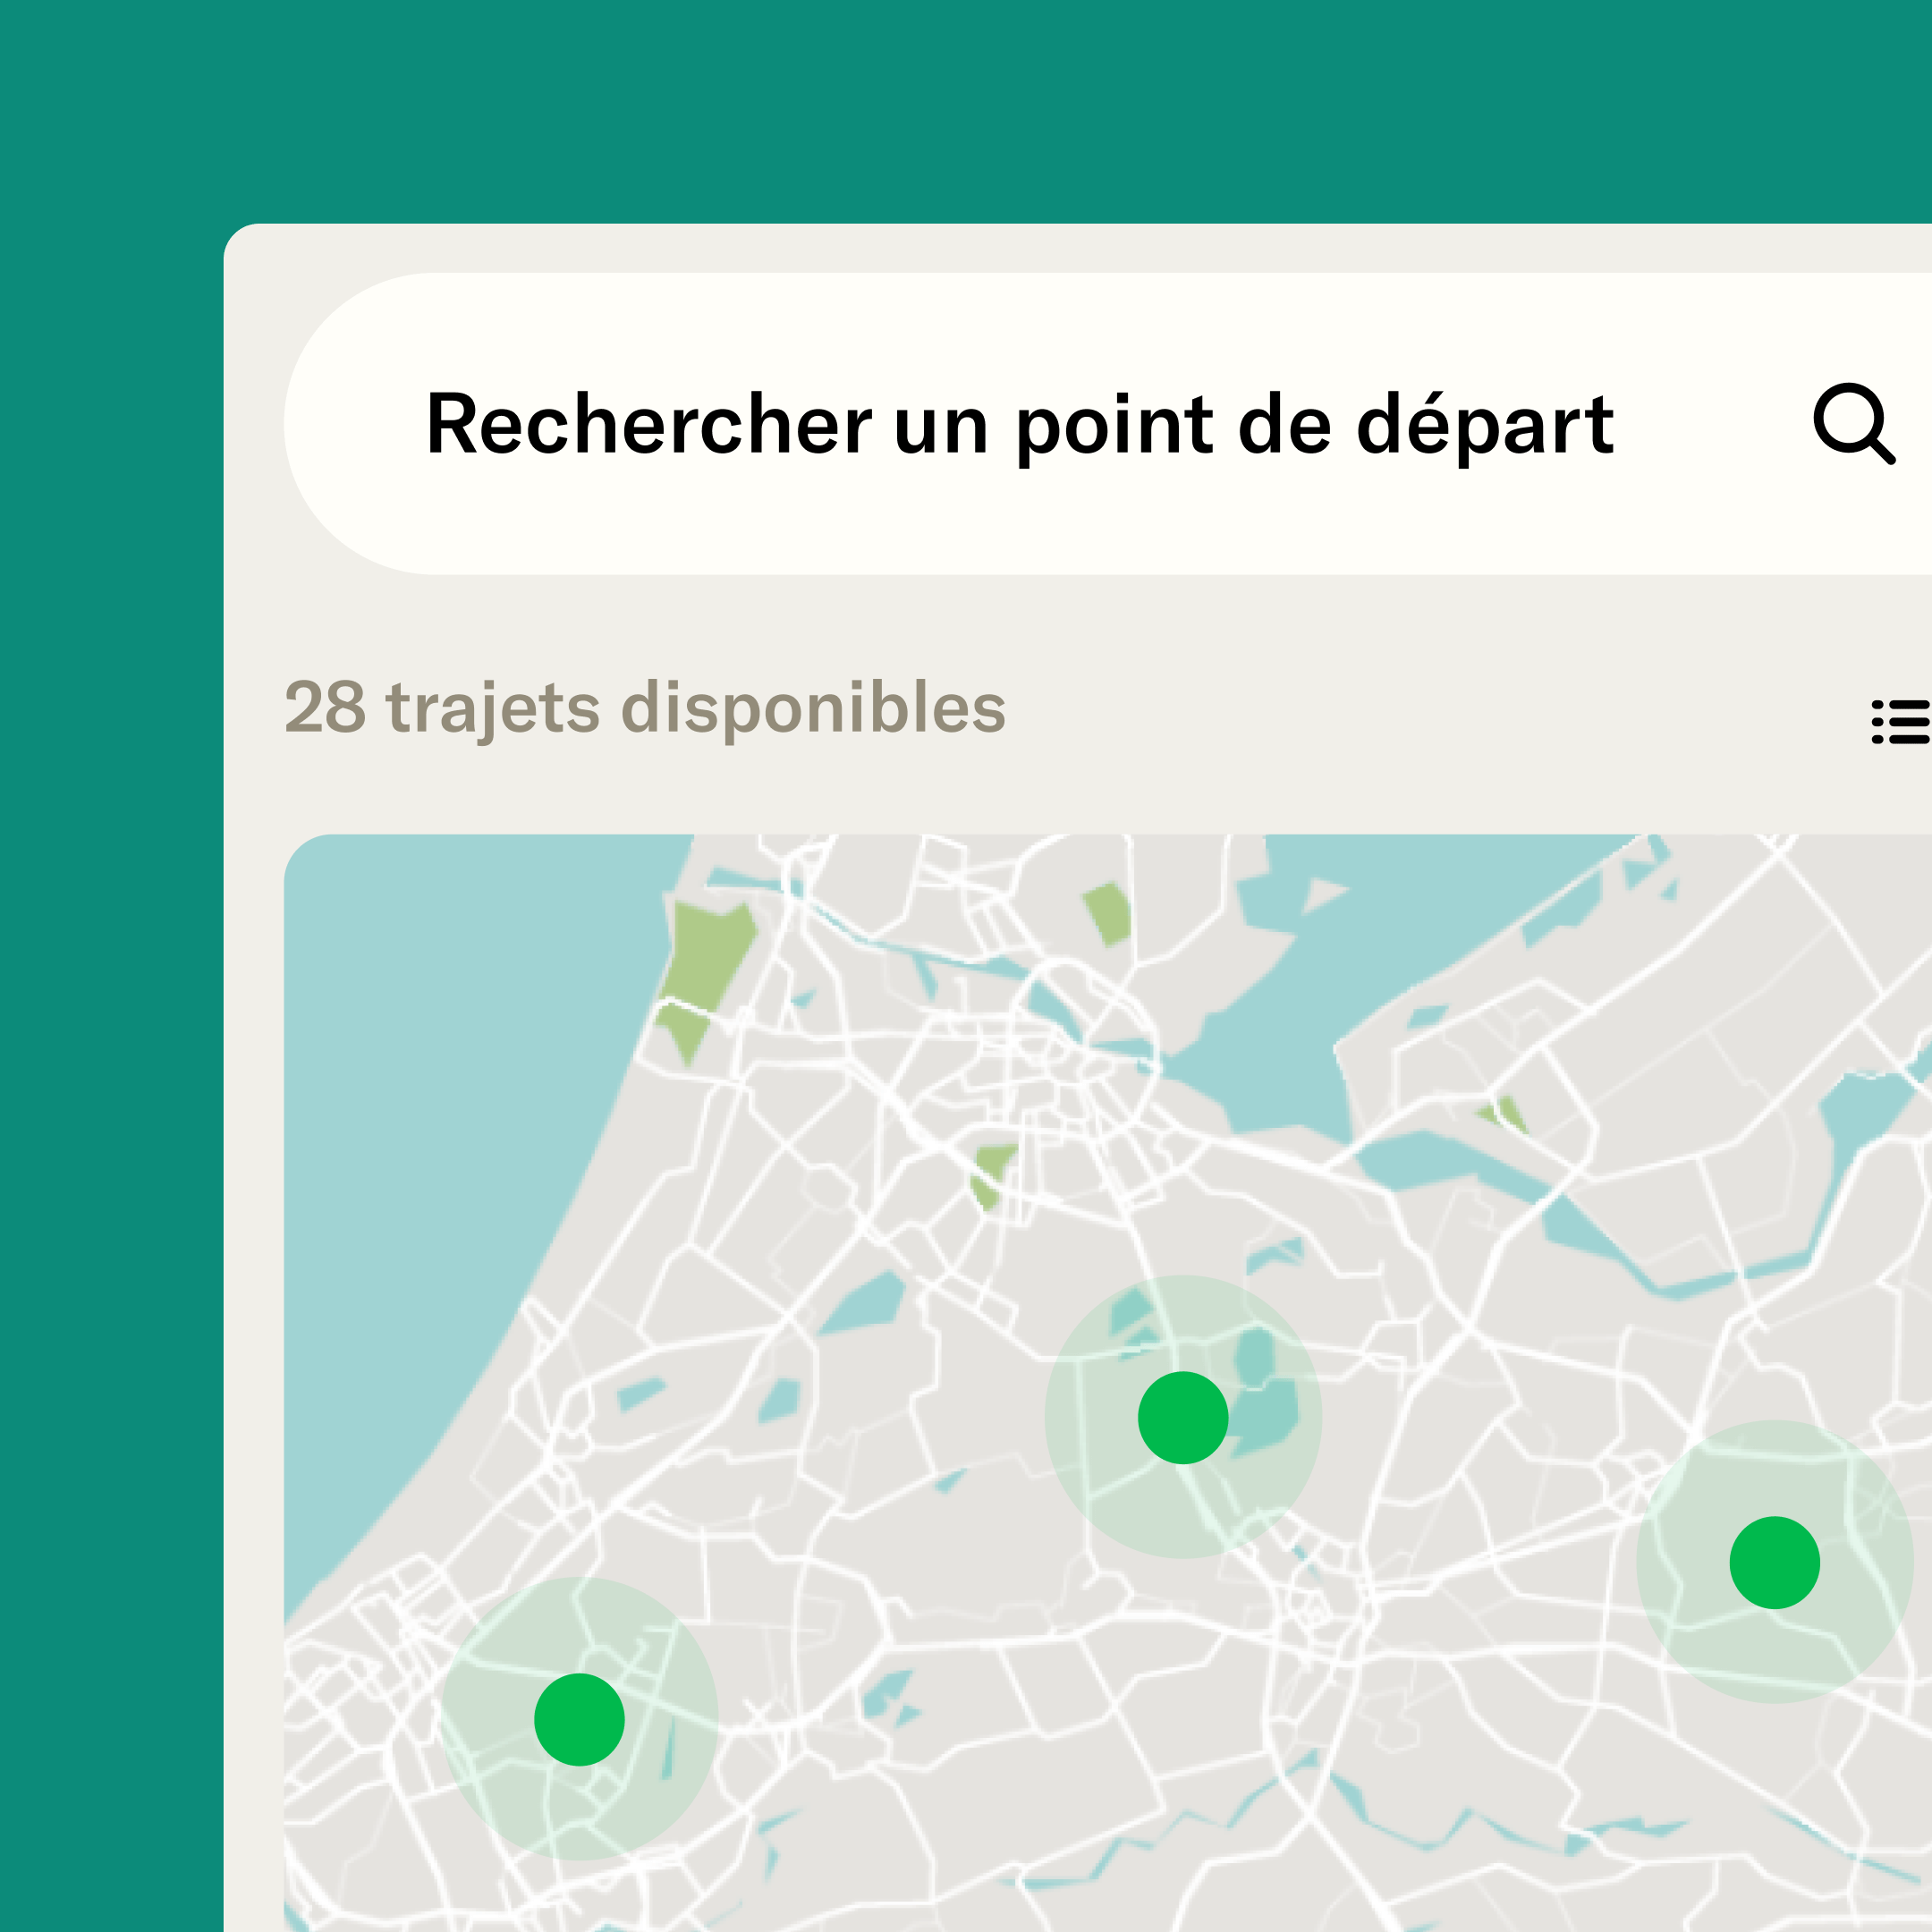Image resolution: width=1932 pixels, height=1932 pixels.
Task: Click the magnifying glass search icon
Action: click(1853, 423)
